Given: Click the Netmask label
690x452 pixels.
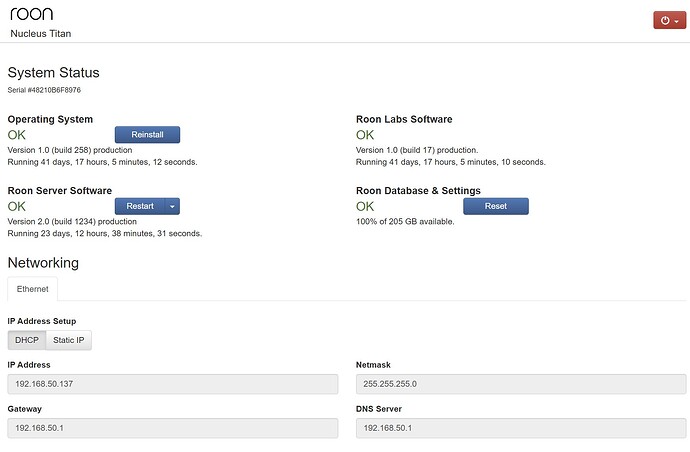Looking at the screenshot, I should 373,365.
